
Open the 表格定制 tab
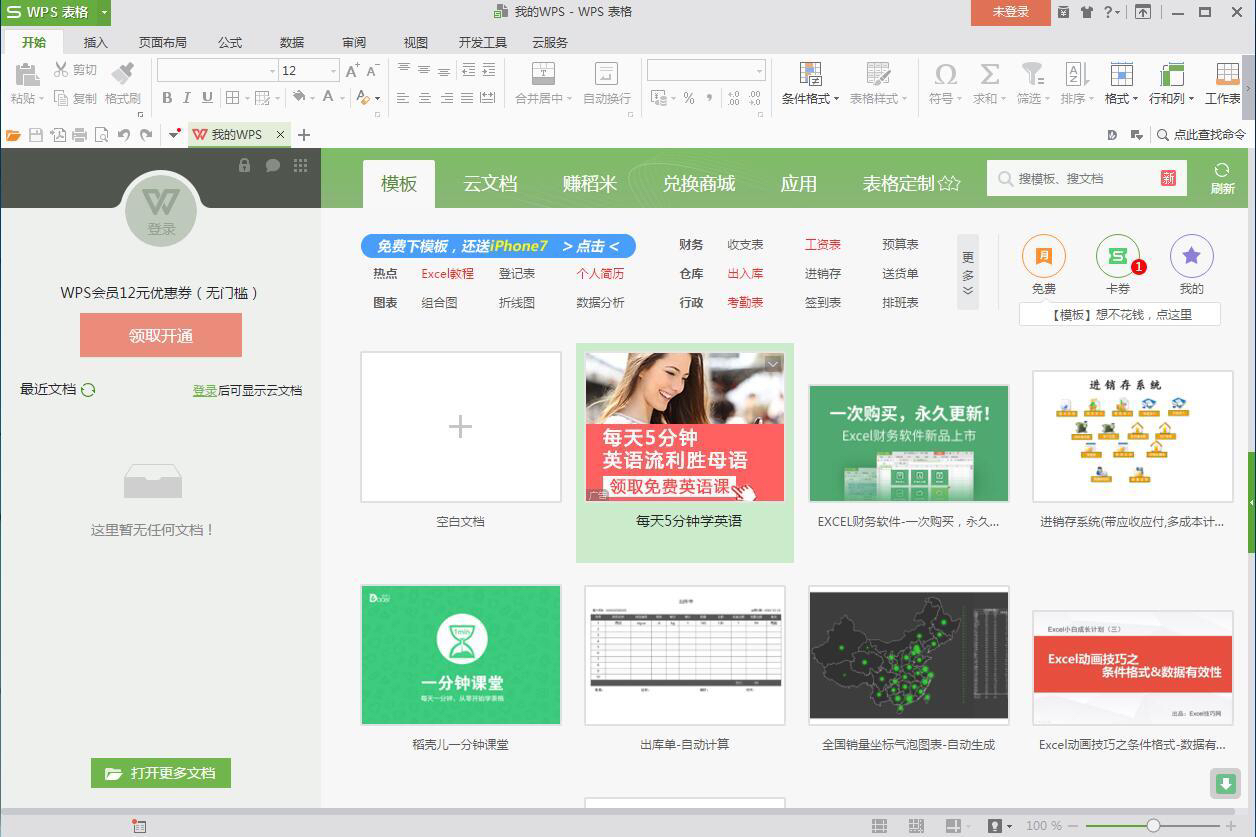[x=911, y=183]
